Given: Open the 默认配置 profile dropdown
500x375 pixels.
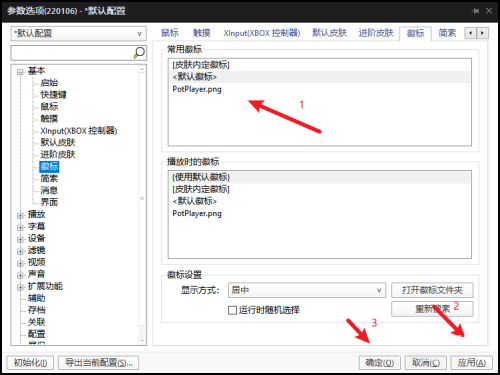Looking at the screenshot, I should coord(79,33).
